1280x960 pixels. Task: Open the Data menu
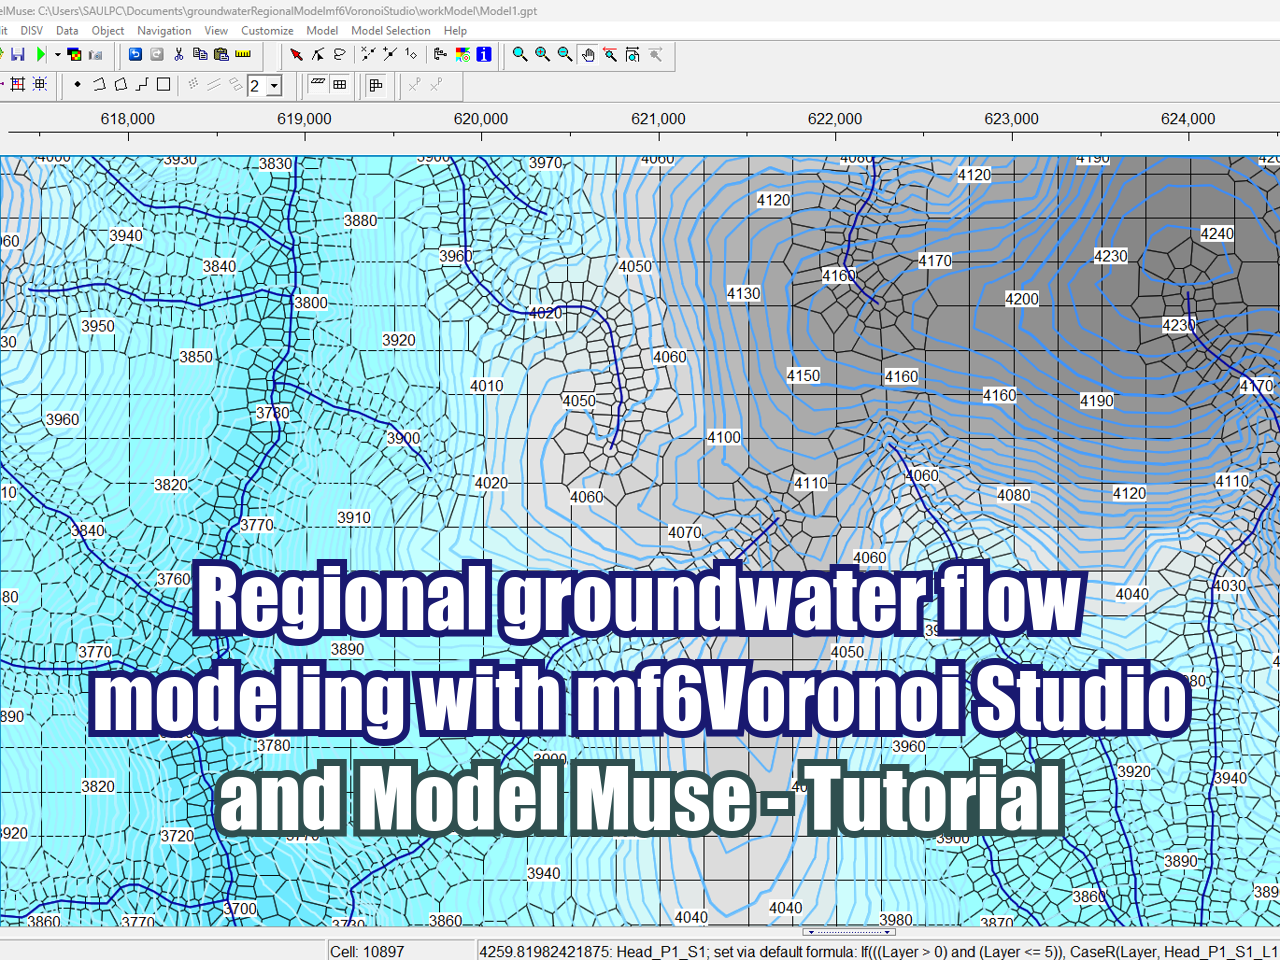(67, 31)
